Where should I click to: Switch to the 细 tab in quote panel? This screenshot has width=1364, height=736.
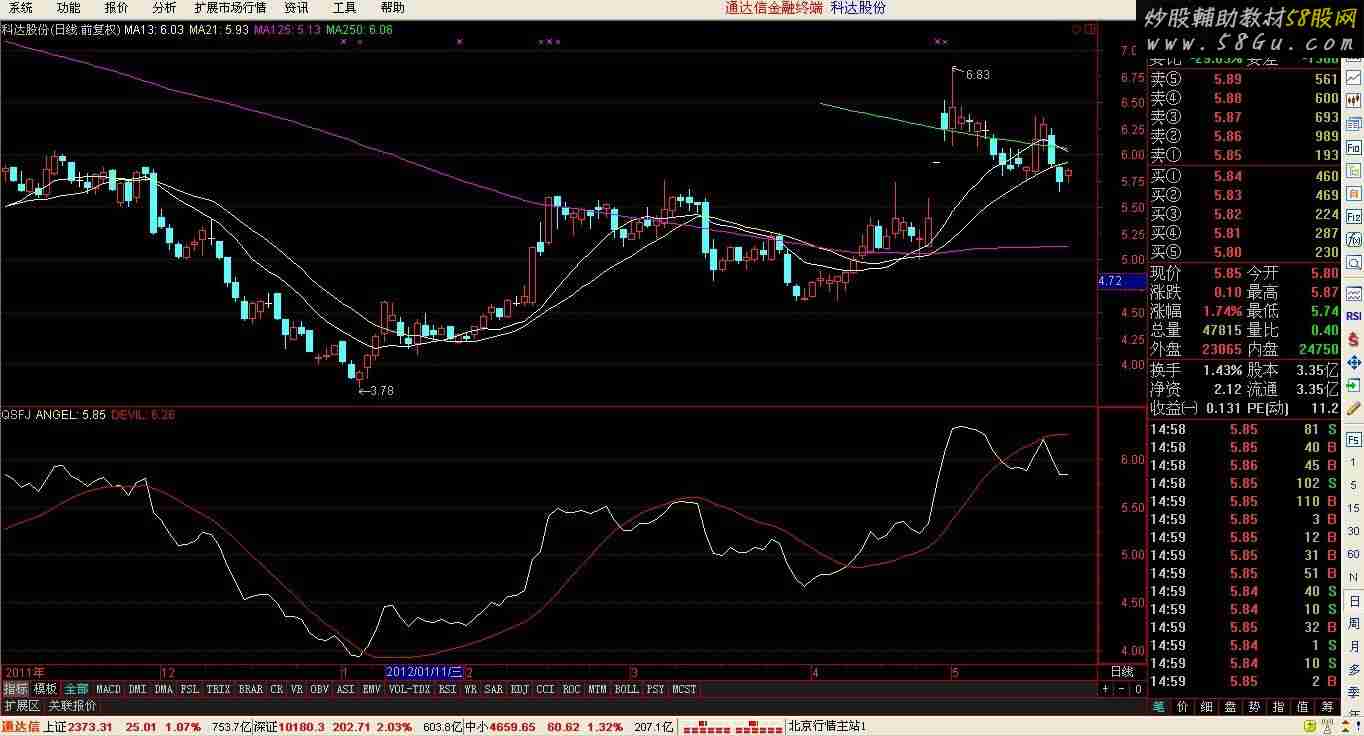point(1206,706)
